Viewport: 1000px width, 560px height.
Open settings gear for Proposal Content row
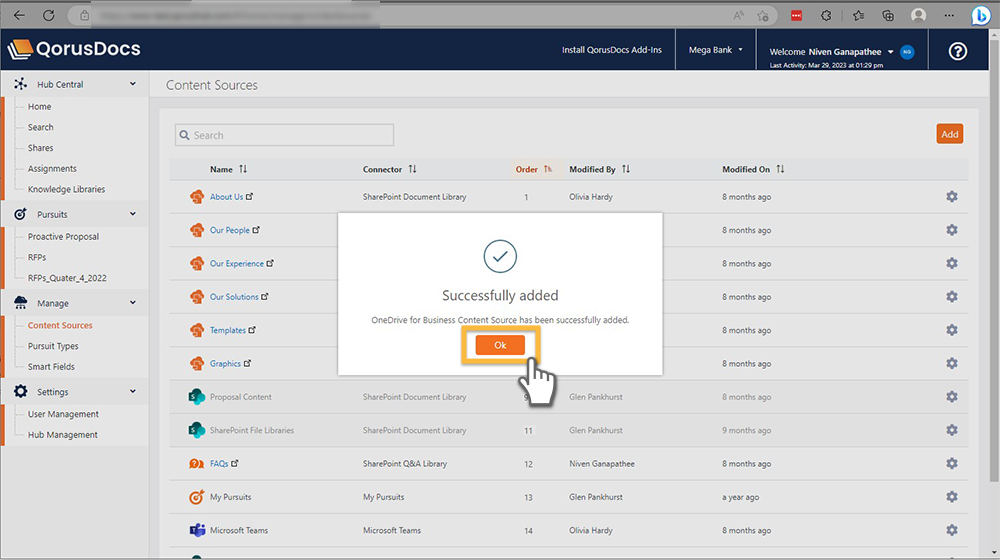pyautogui.click(x=952, y=397)
